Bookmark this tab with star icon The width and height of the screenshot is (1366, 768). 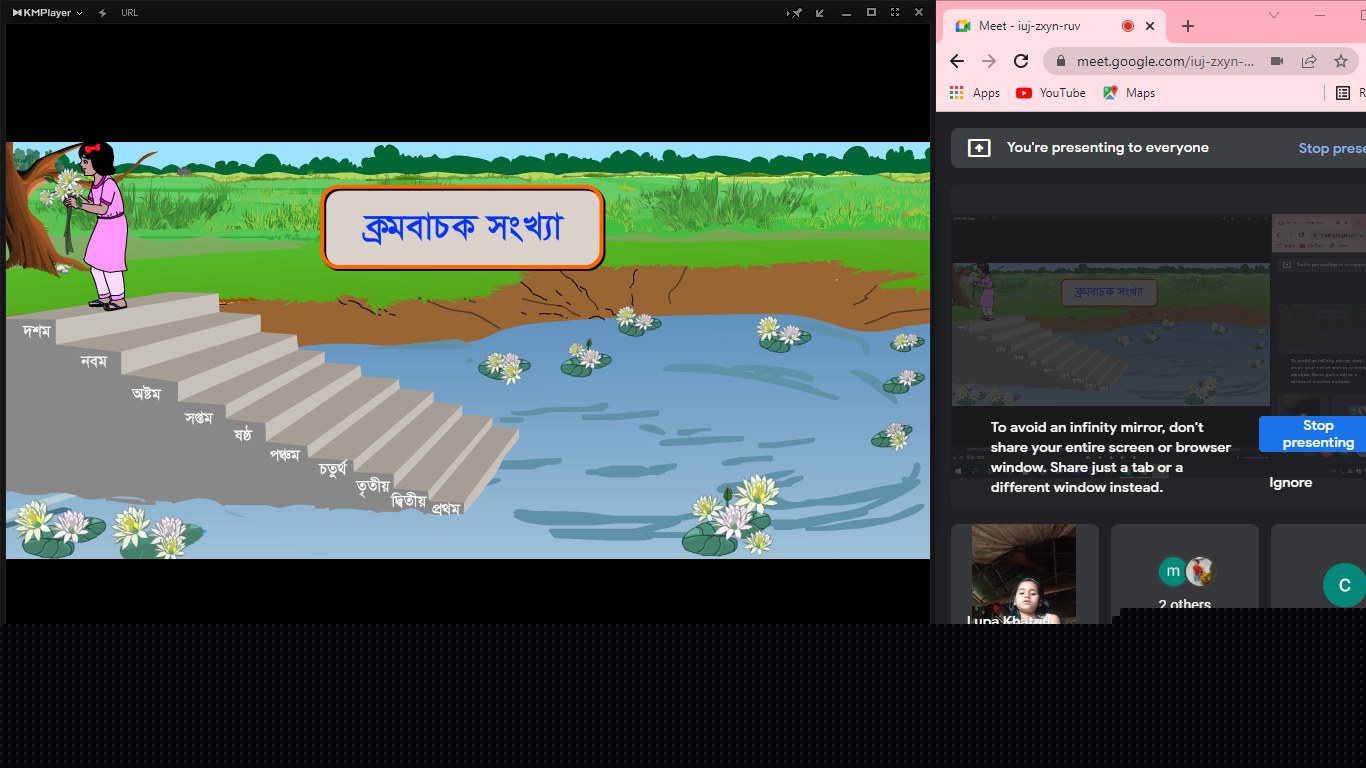coord(1341,61)
